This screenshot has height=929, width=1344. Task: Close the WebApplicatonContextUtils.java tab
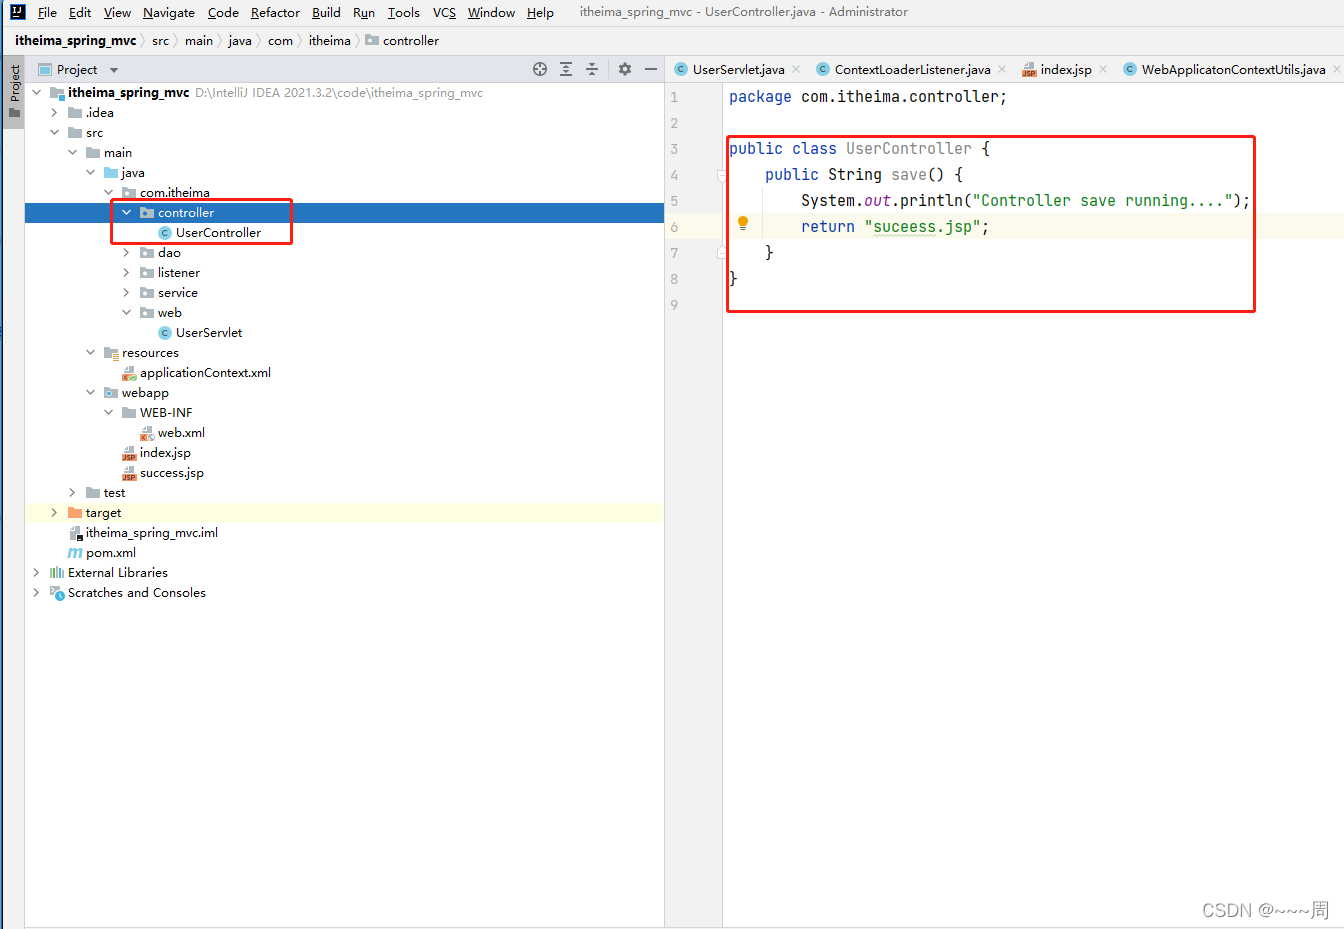[x=1337, y=69]
